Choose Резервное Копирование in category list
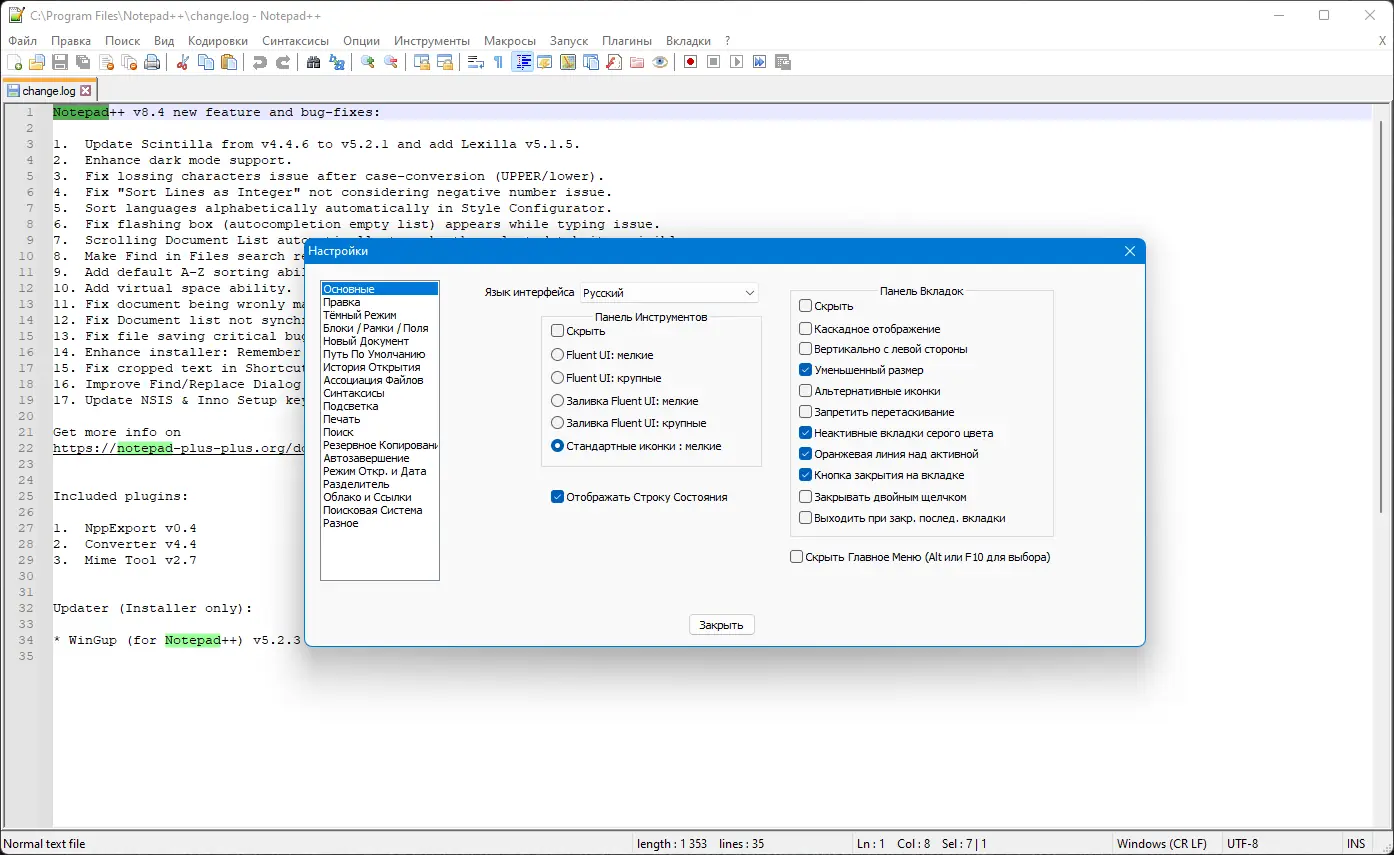Viewport: 1394px width, 855px height. (x=380, y=445)
